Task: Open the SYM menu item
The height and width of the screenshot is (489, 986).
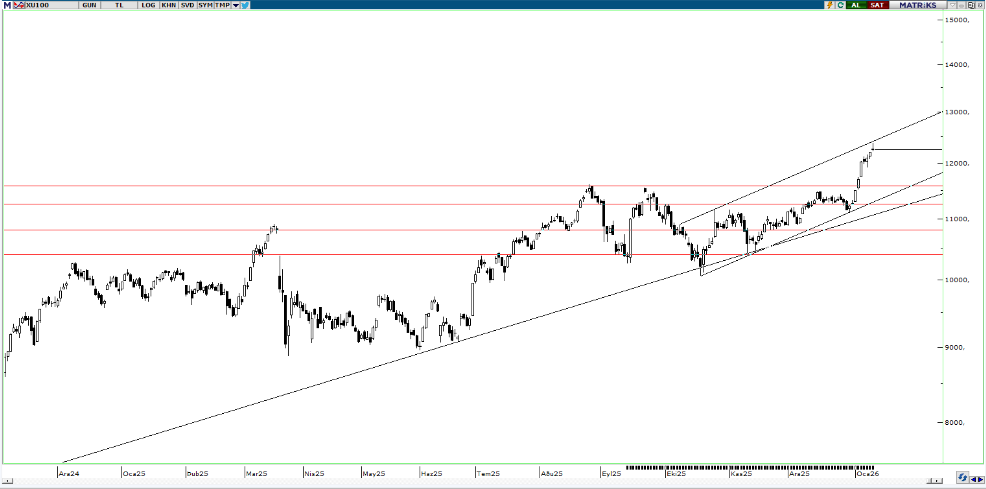Action: 205,5
